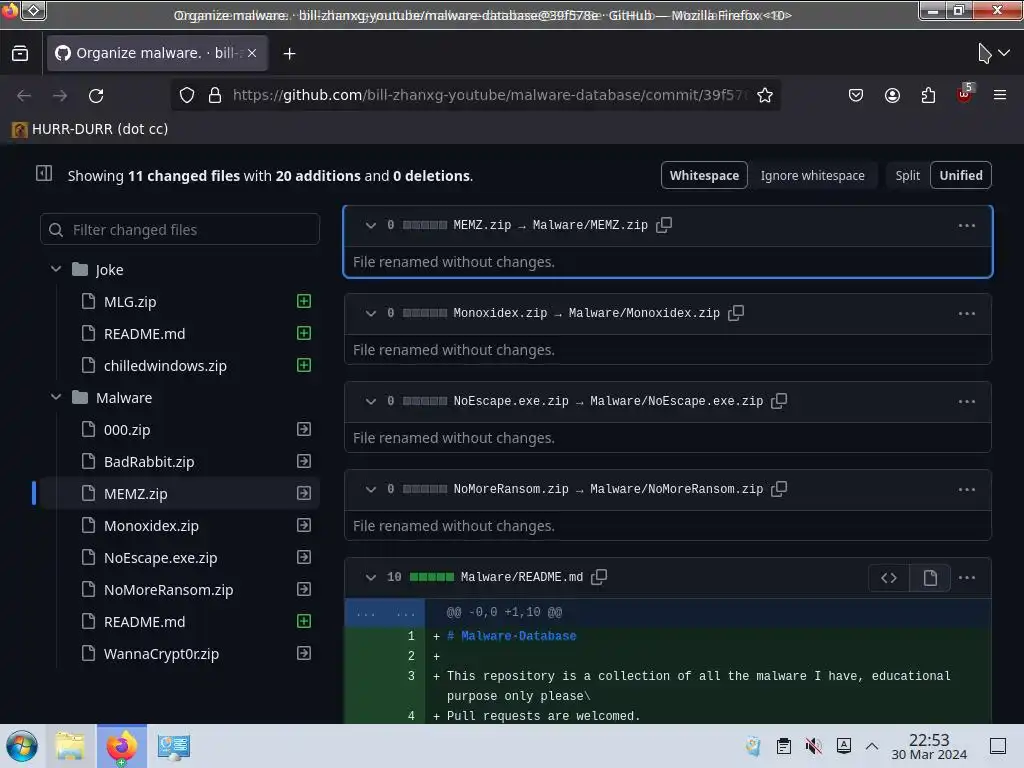The image size is (1024, 768).
Task: Select Ignore whitespace option
Action: click(812, 175)
